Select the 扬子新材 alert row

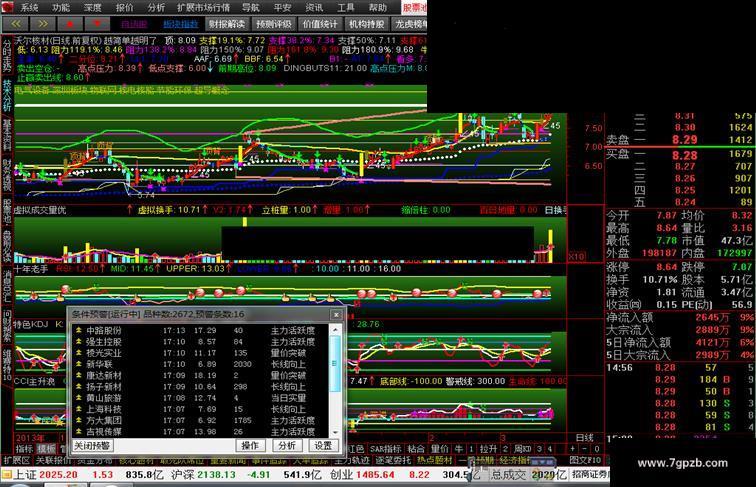(x=201, y=387)
